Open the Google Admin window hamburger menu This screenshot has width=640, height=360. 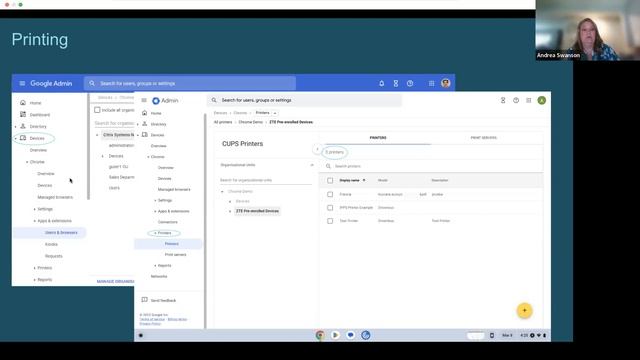(22, 83)
